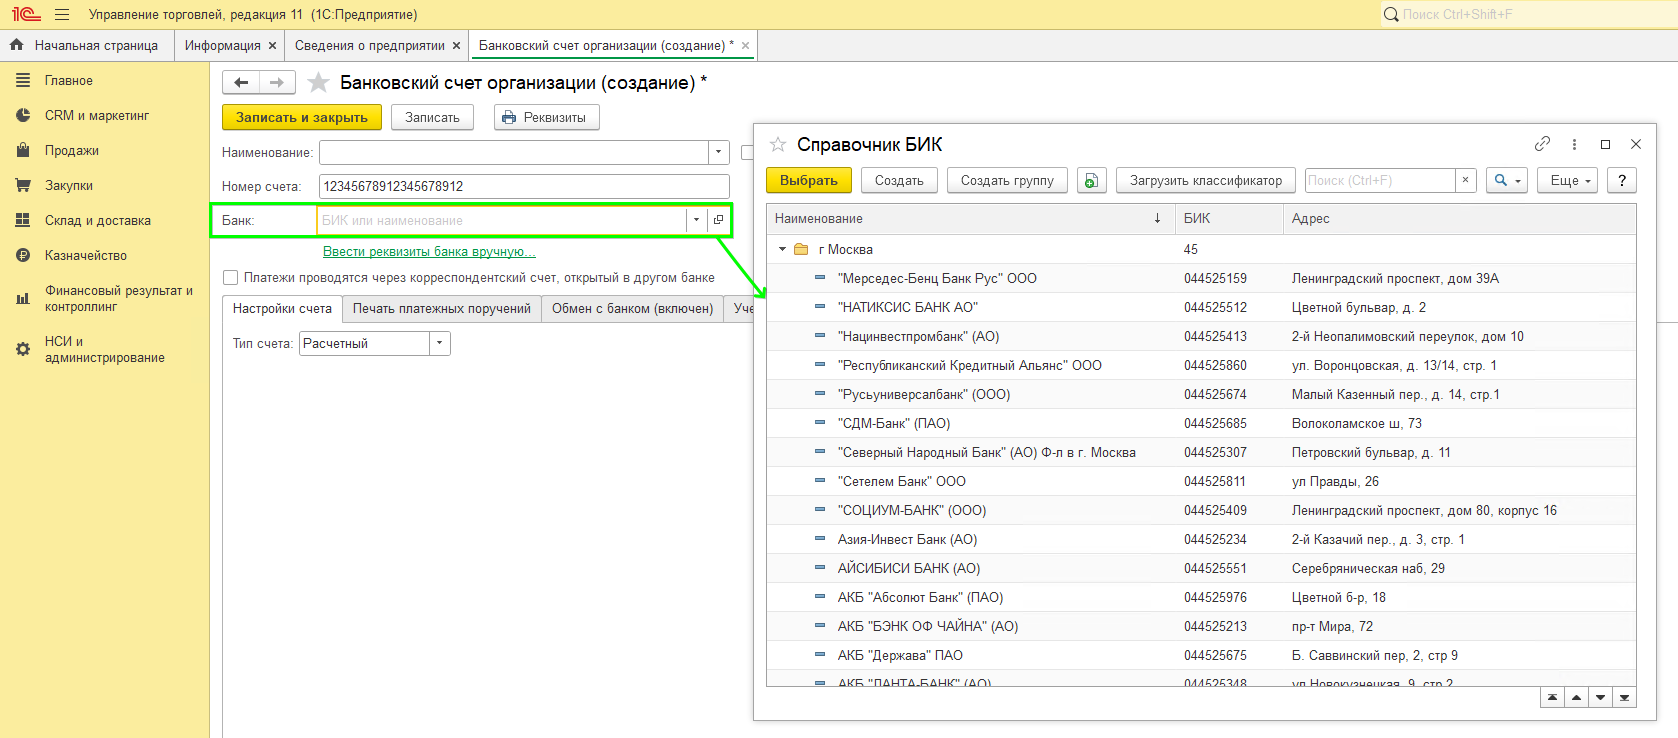Open the Казначейство section
Image resolution: width=1678 pixels, height=738 pixels.
(85, 256)
